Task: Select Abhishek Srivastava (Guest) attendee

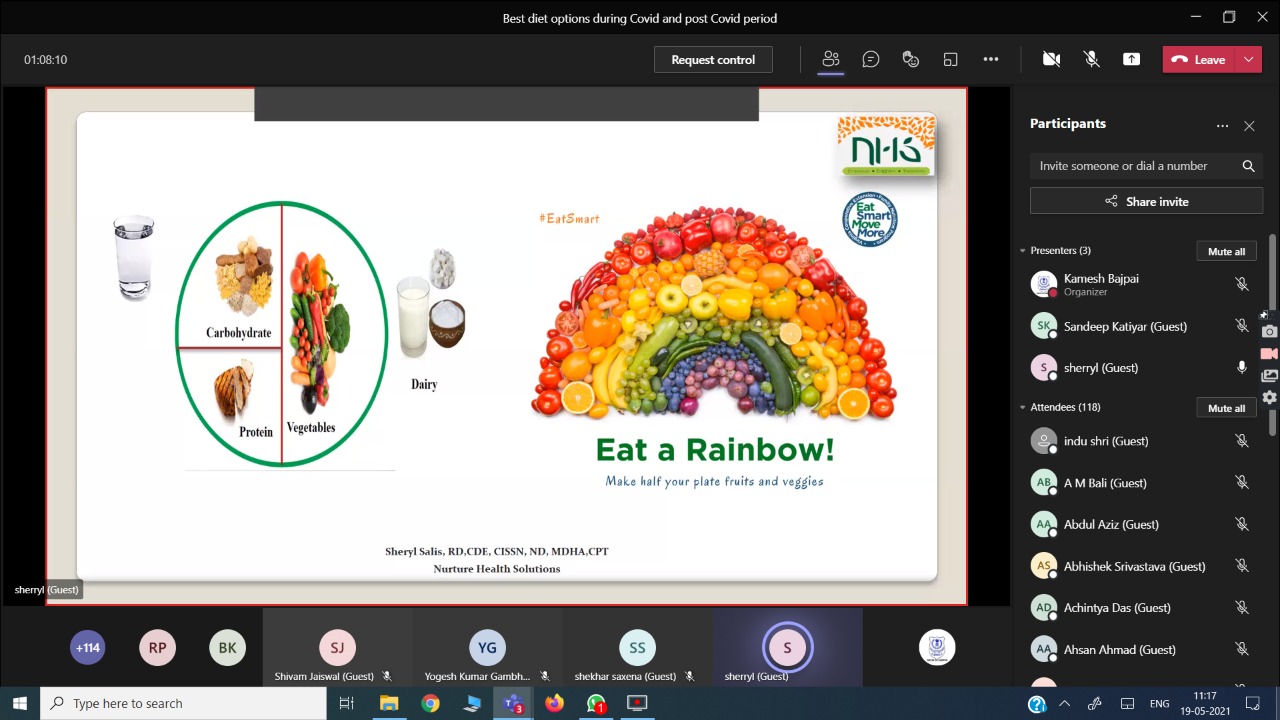Action: [x=1140, y=566]
